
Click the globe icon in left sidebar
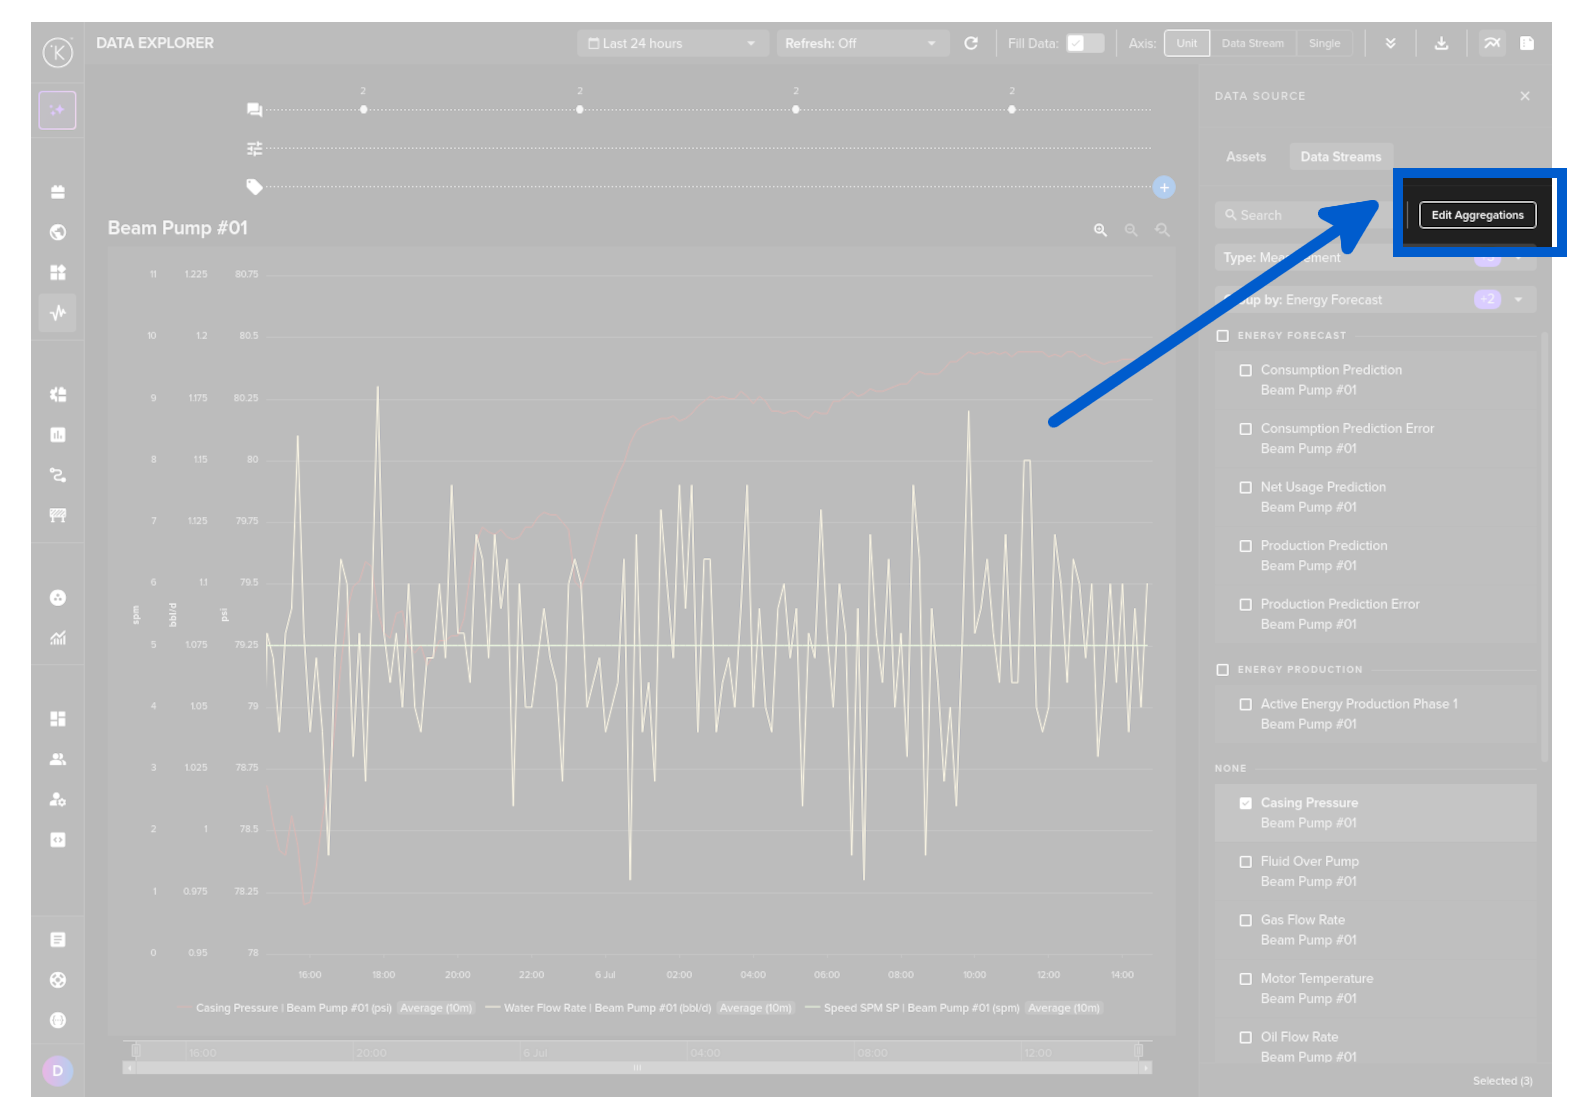coord(58,232)
